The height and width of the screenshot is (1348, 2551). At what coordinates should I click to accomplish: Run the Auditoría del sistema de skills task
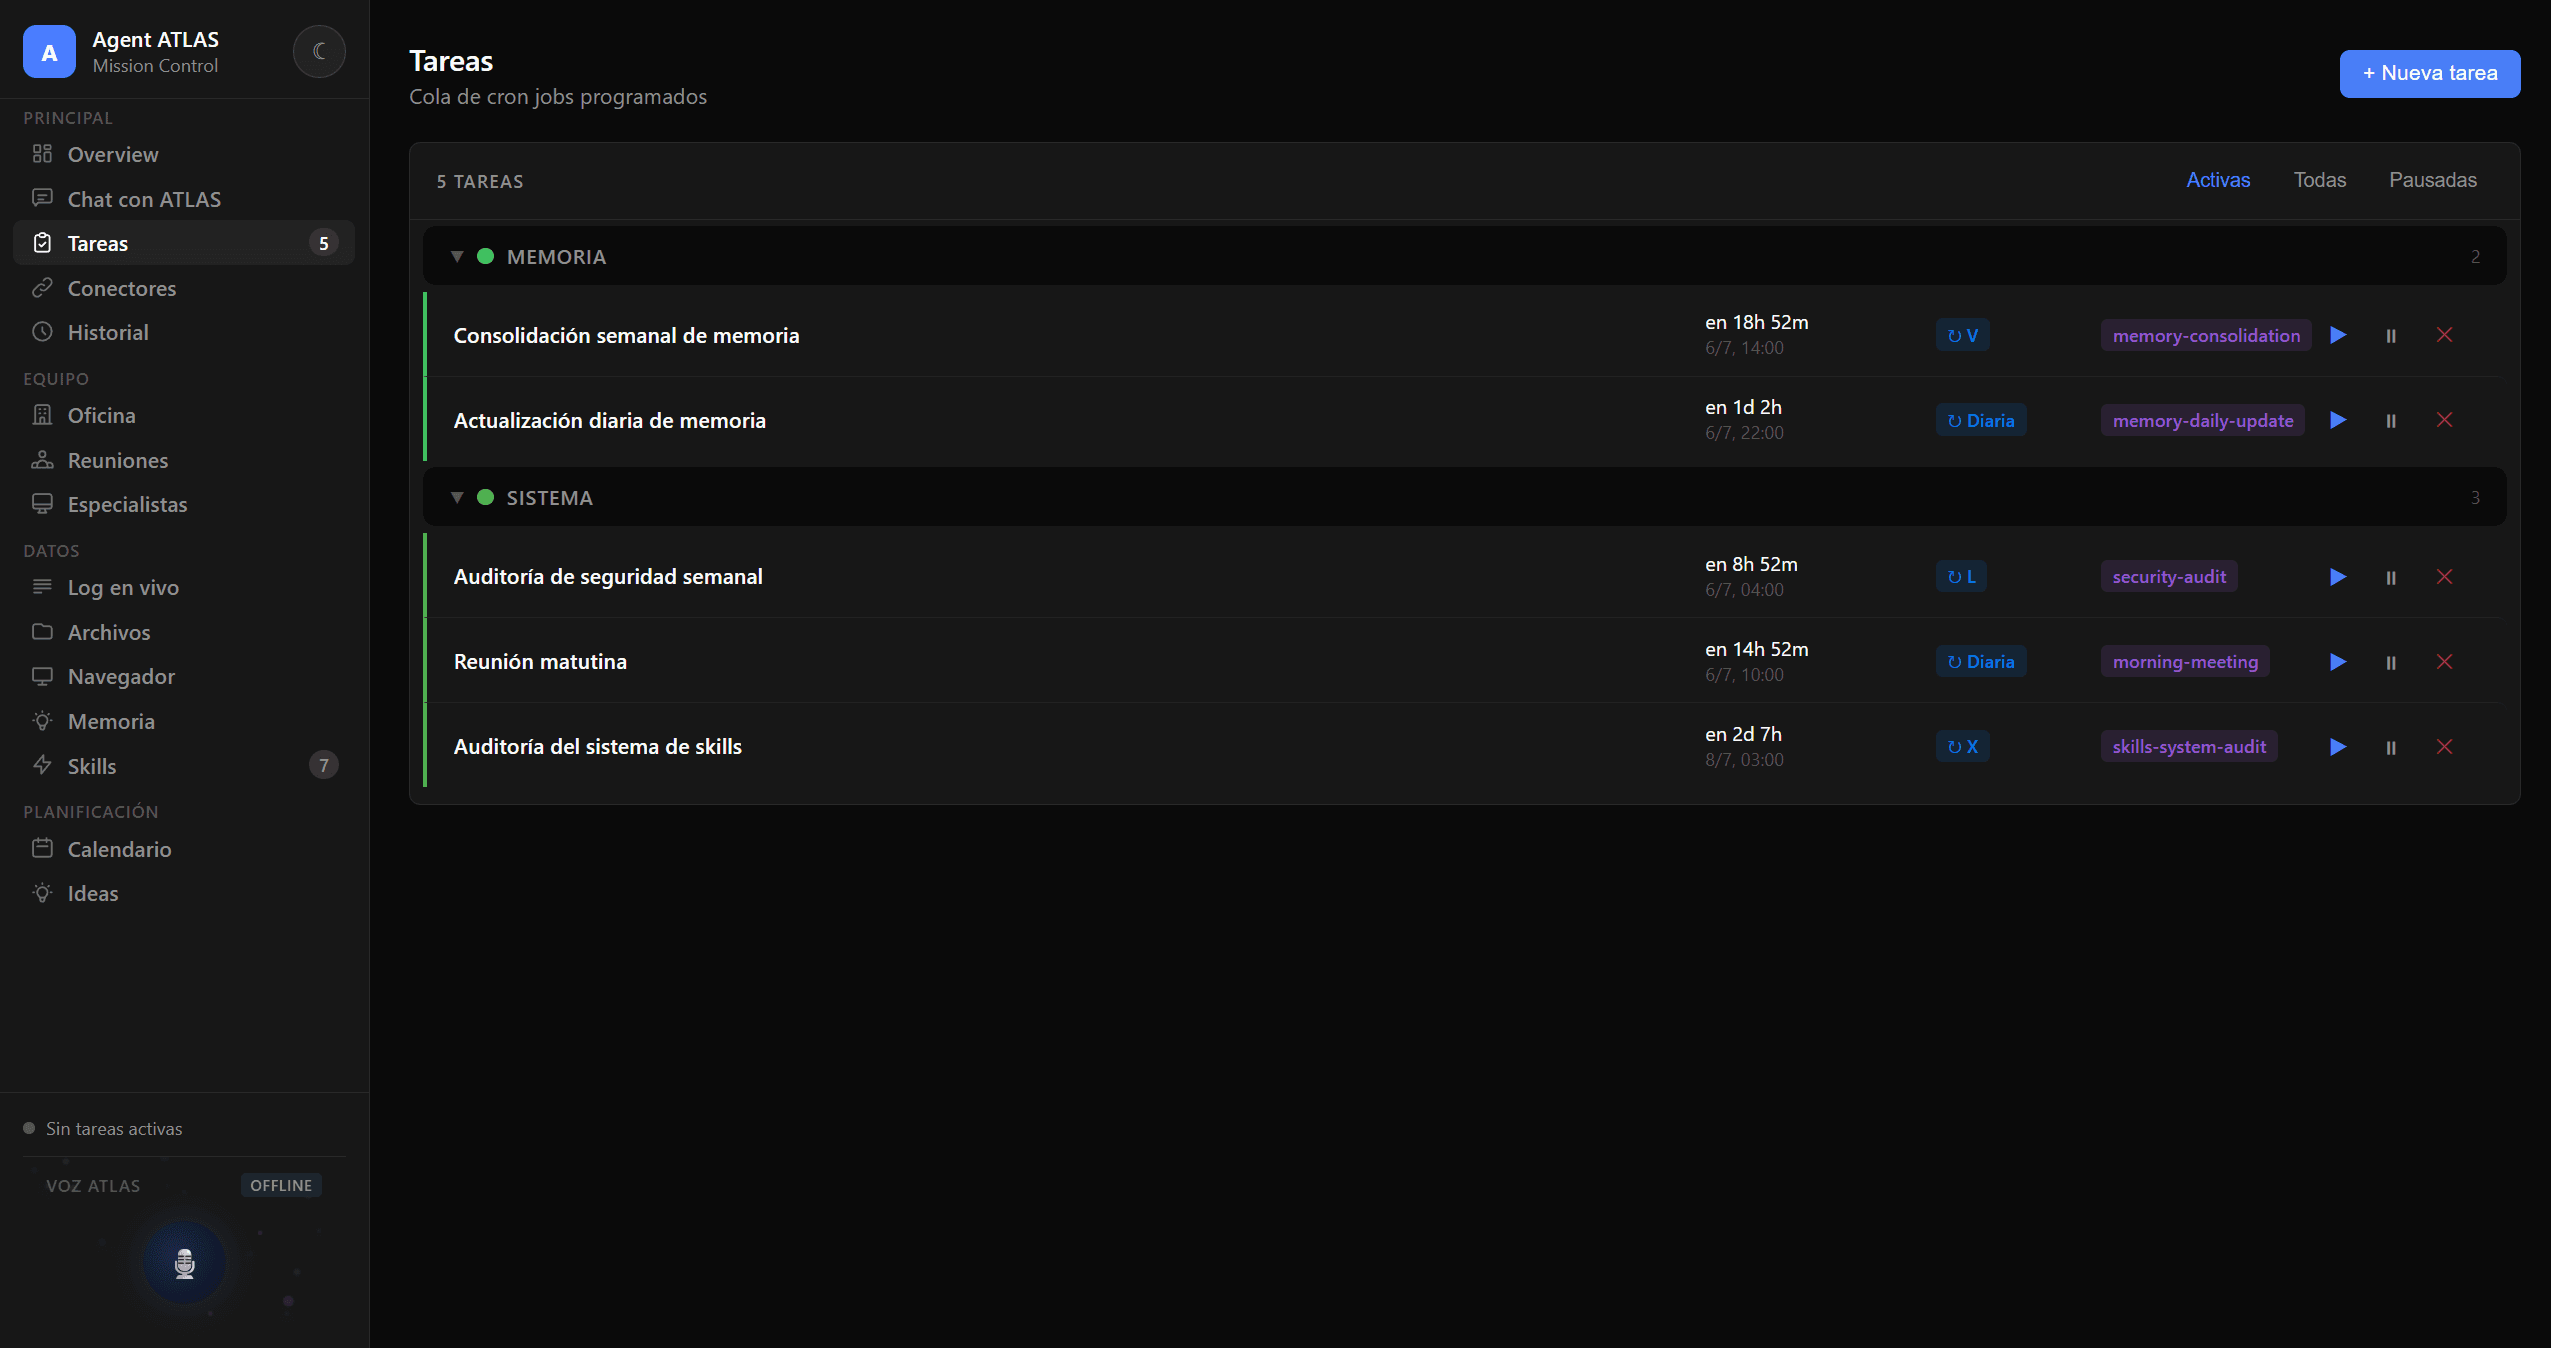point(2338,747)
